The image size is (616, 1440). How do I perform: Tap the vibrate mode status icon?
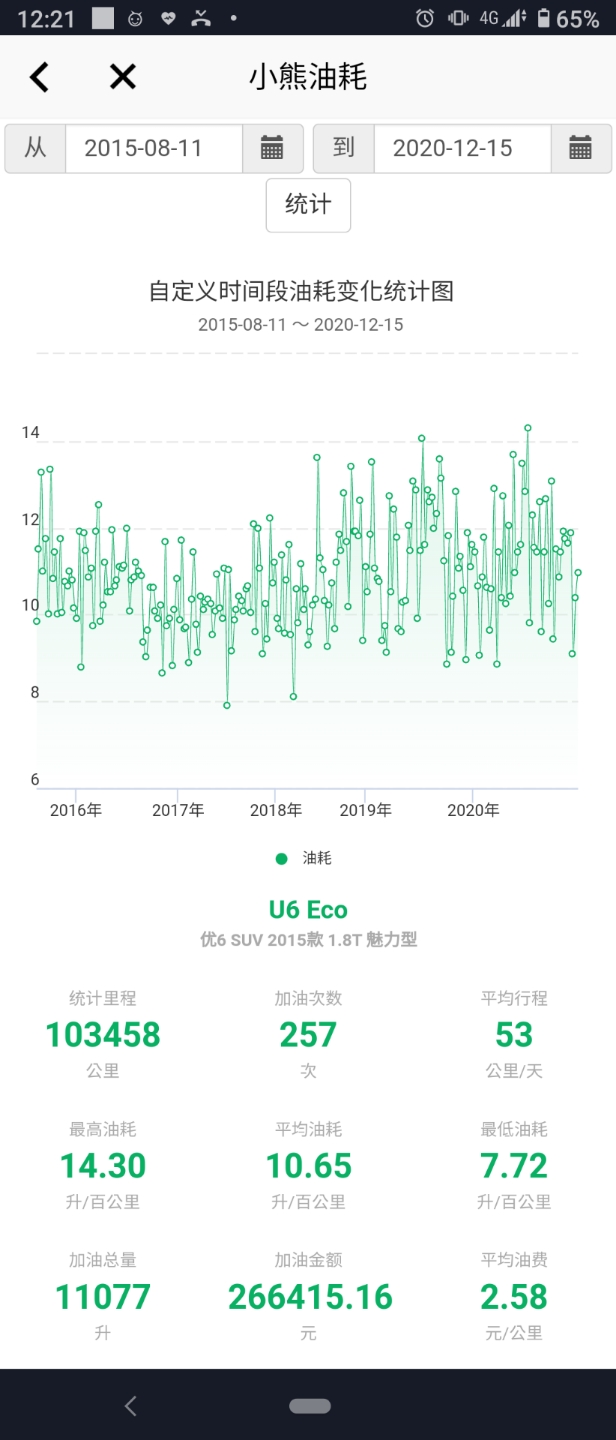tap(458, 18)
